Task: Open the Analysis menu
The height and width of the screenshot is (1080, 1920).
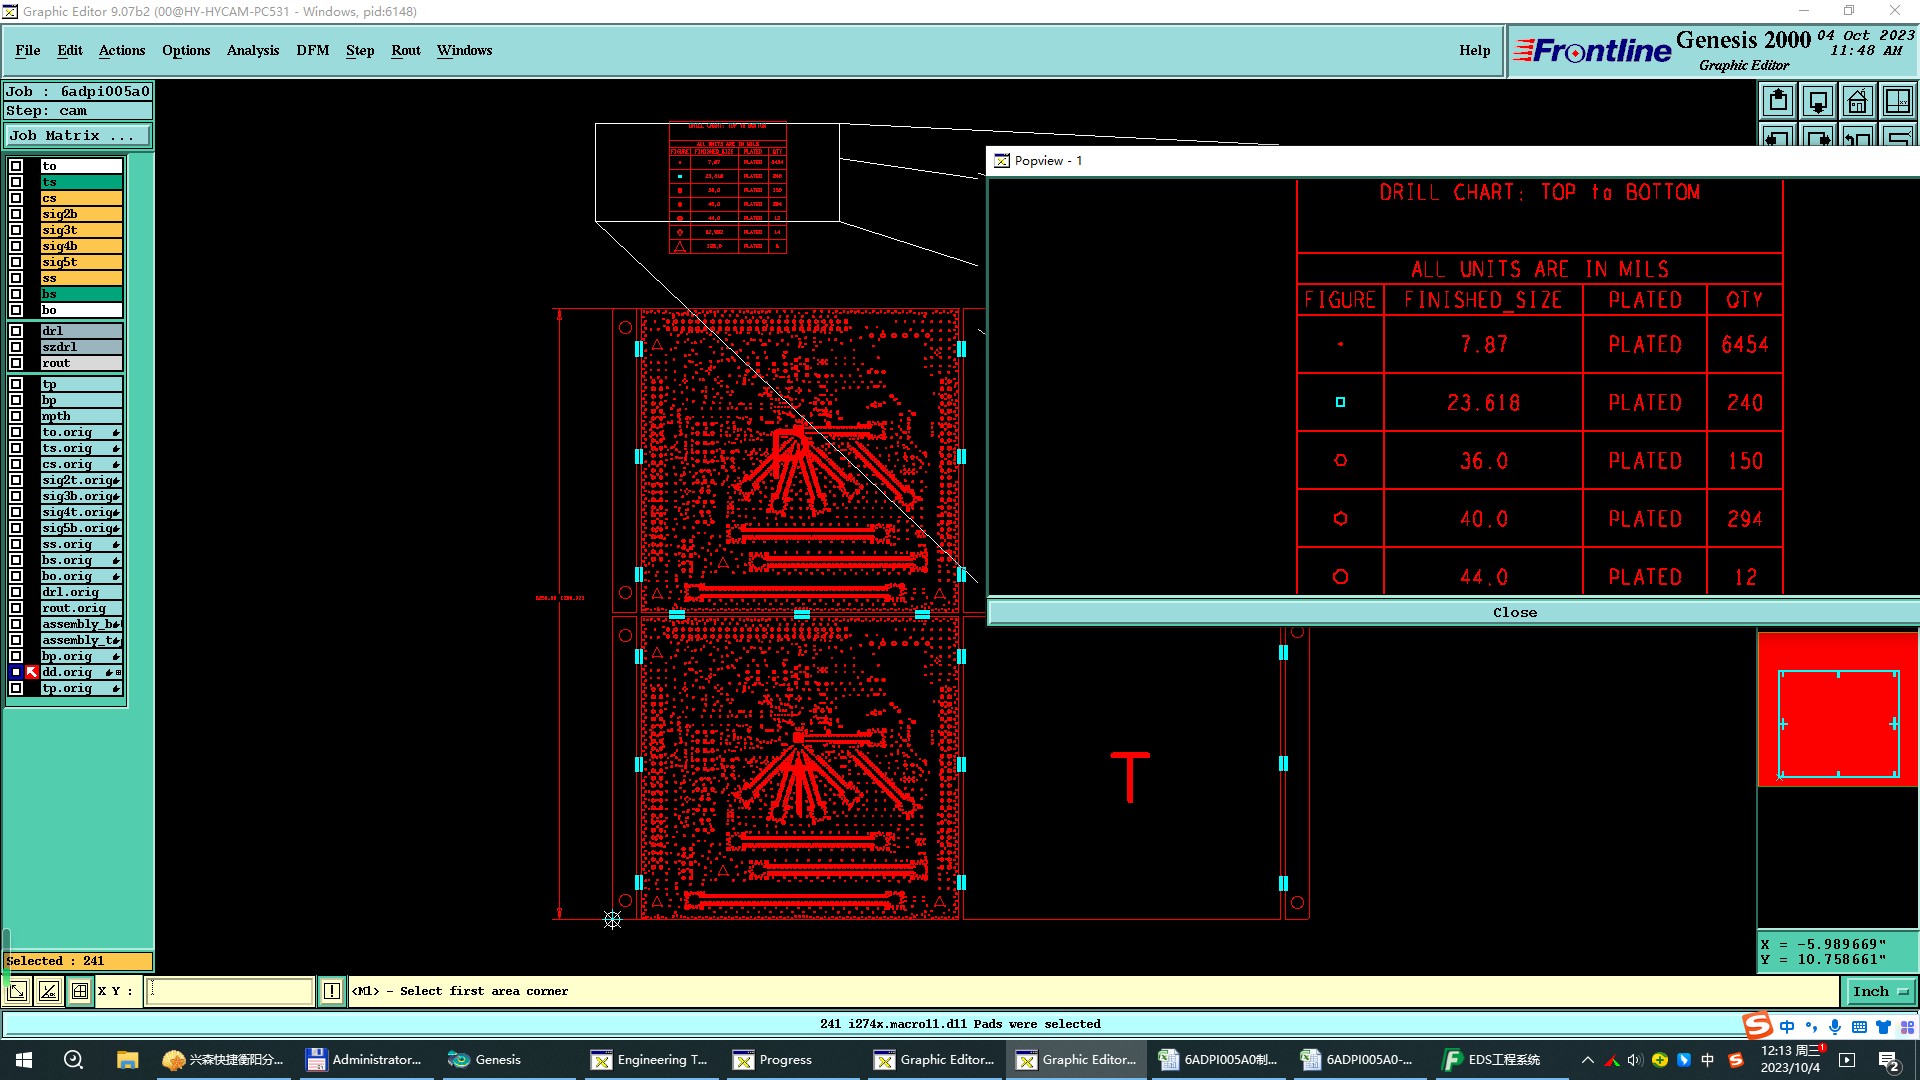Action: click(x=252, y=50)
